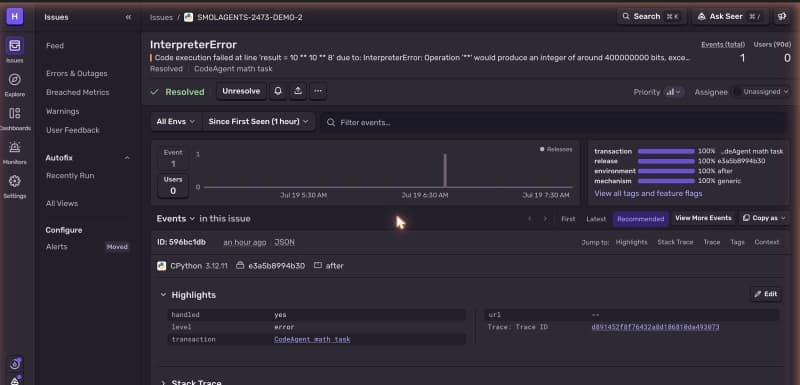The height and width of the screenshot is (385, 800).
Task: Open the Events selector dropdown
Action: (176, 219)
